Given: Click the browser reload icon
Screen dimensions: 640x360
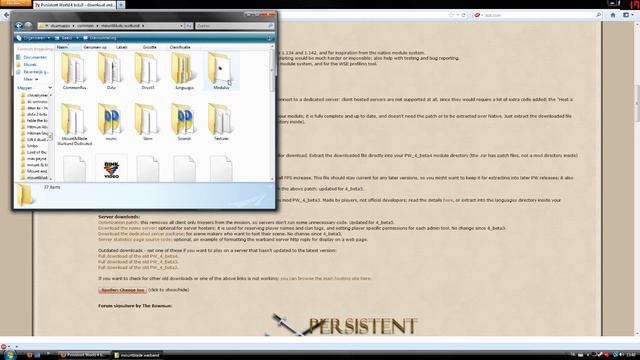Looking at the screenshot, I should 463,15.
